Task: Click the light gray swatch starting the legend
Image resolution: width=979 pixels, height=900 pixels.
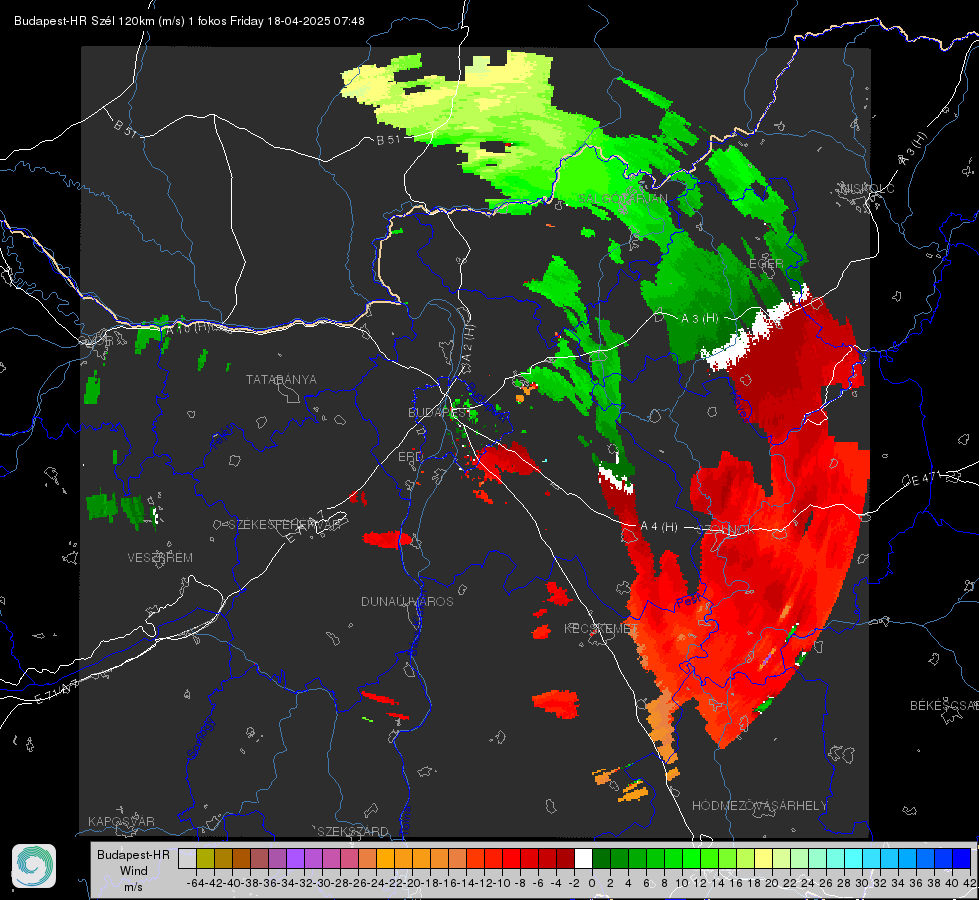Action: point(187,858)
